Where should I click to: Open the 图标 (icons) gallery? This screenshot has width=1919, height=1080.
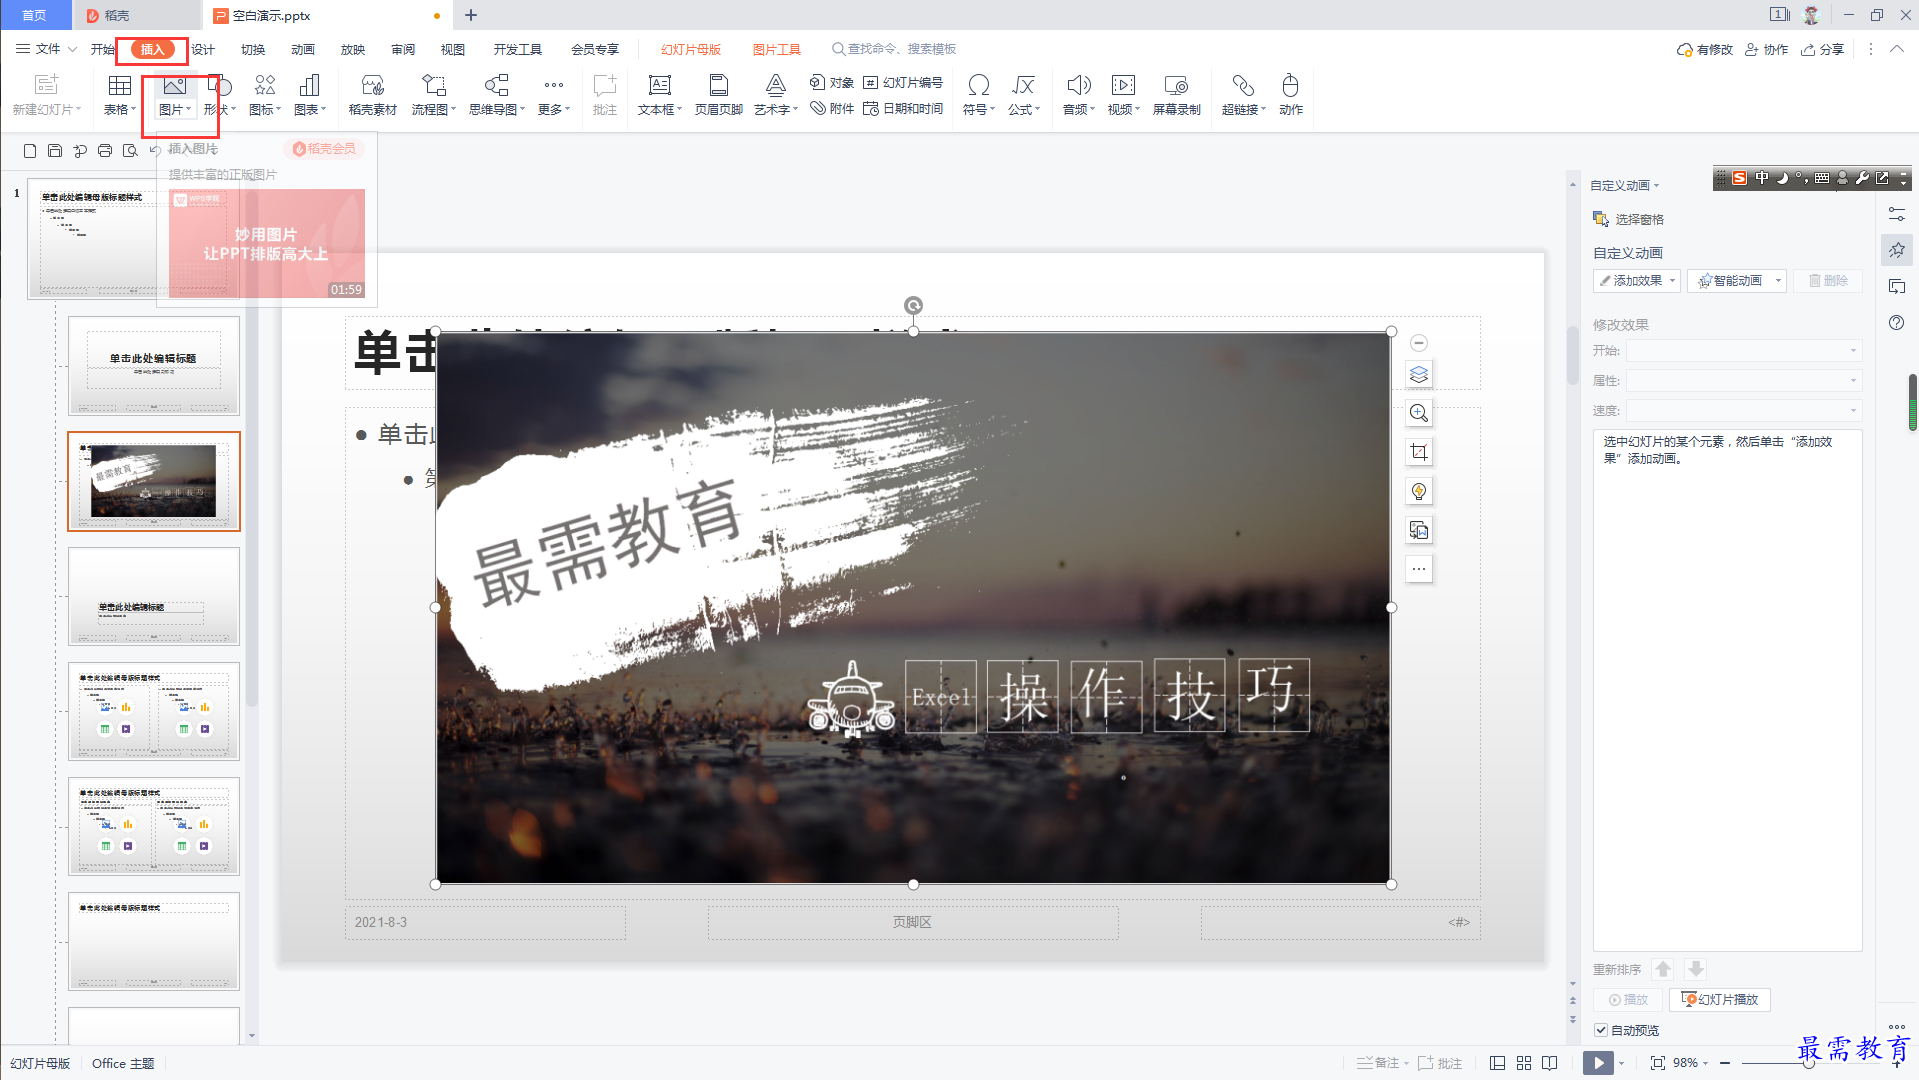click(265, 95)
